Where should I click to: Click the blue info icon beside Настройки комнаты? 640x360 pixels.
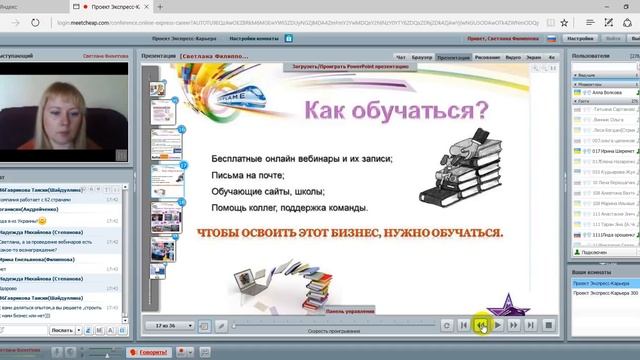tap(289, 38)
